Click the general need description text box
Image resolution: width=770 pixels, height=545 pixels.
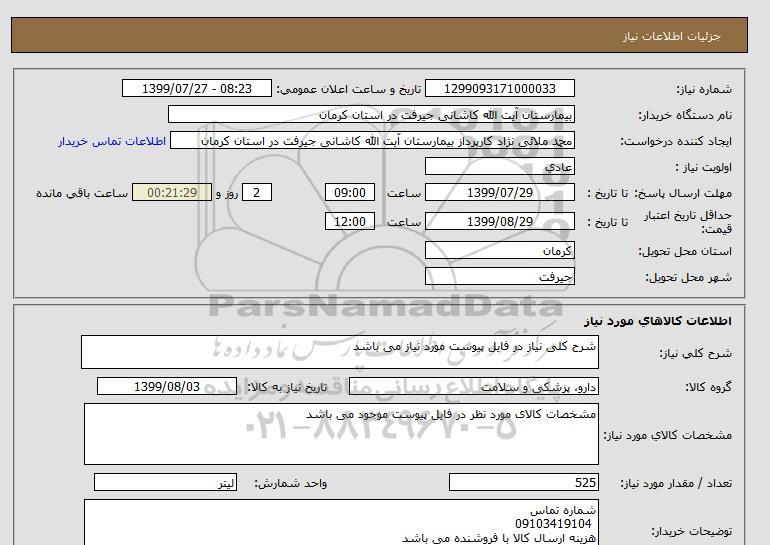point(340,352)
